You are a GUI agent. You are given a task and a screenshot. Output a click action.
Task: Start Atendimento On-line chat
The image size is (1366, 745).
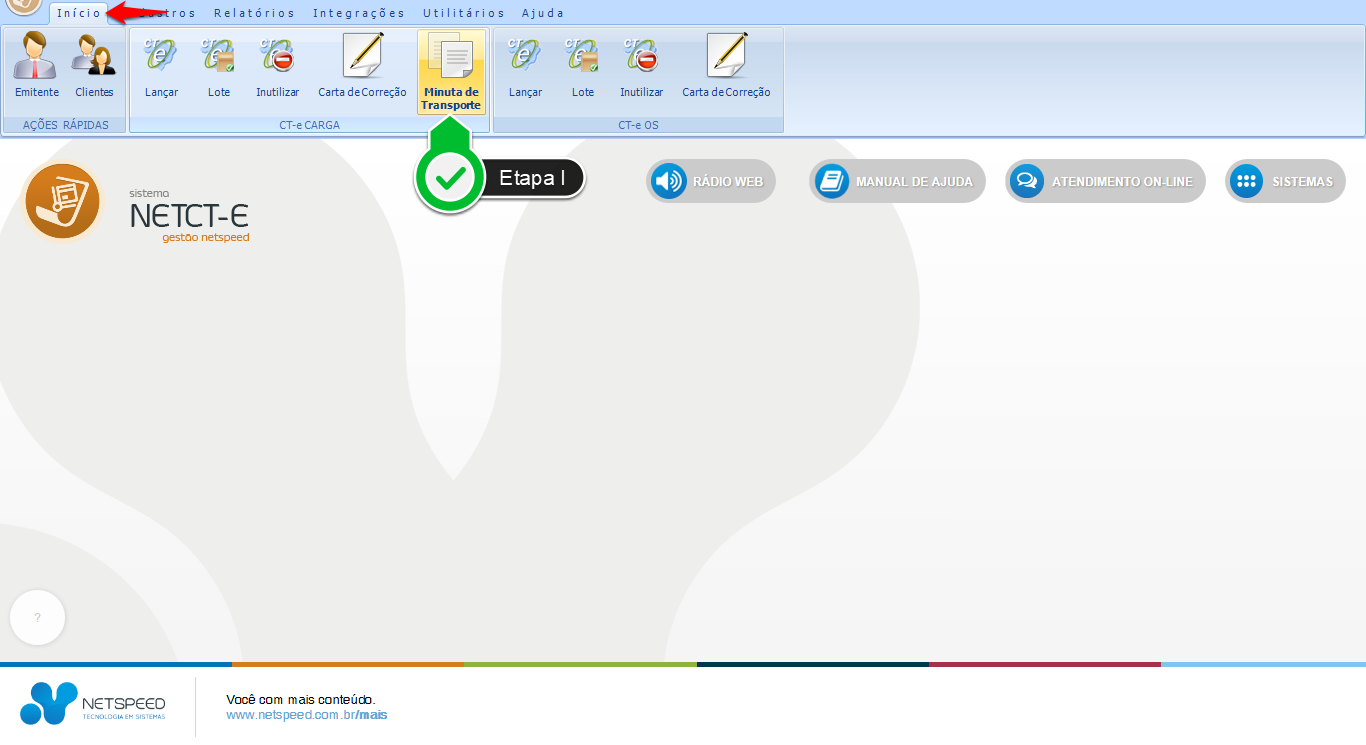[1105, 182]
